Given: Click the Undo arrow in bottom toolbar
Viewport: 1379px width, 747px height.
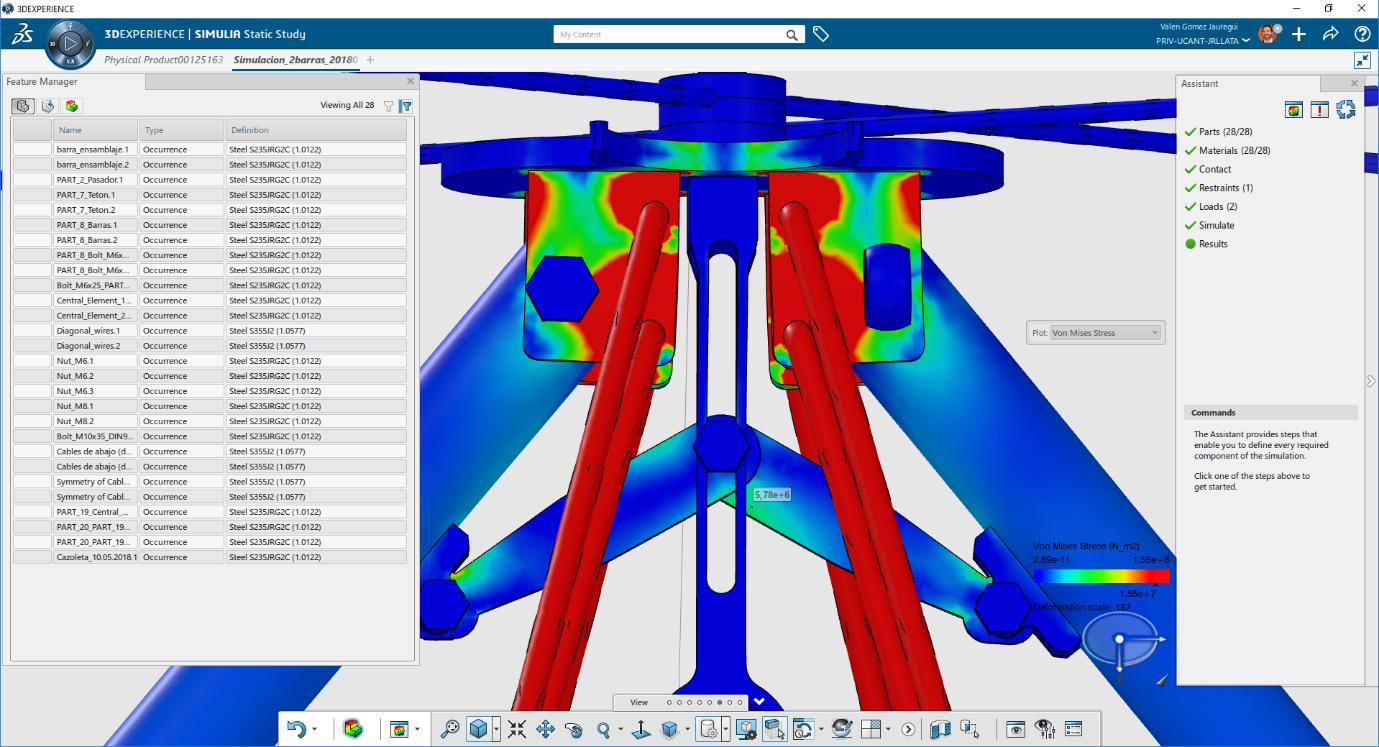Looking at the screenshot, I should (296, 730).
